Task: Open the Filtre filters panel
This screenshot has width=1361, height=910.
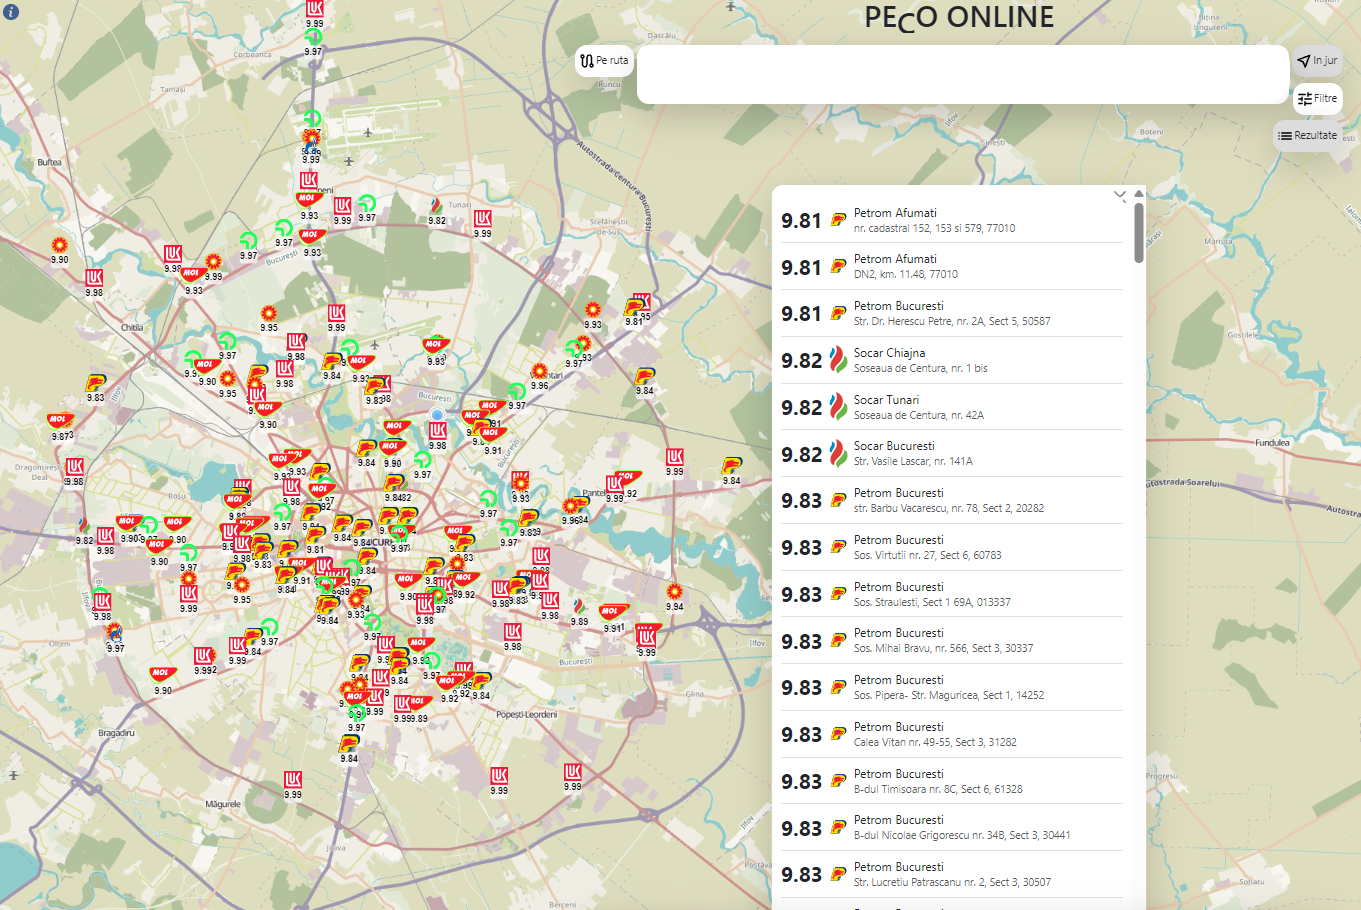Action: point(1317,99)
